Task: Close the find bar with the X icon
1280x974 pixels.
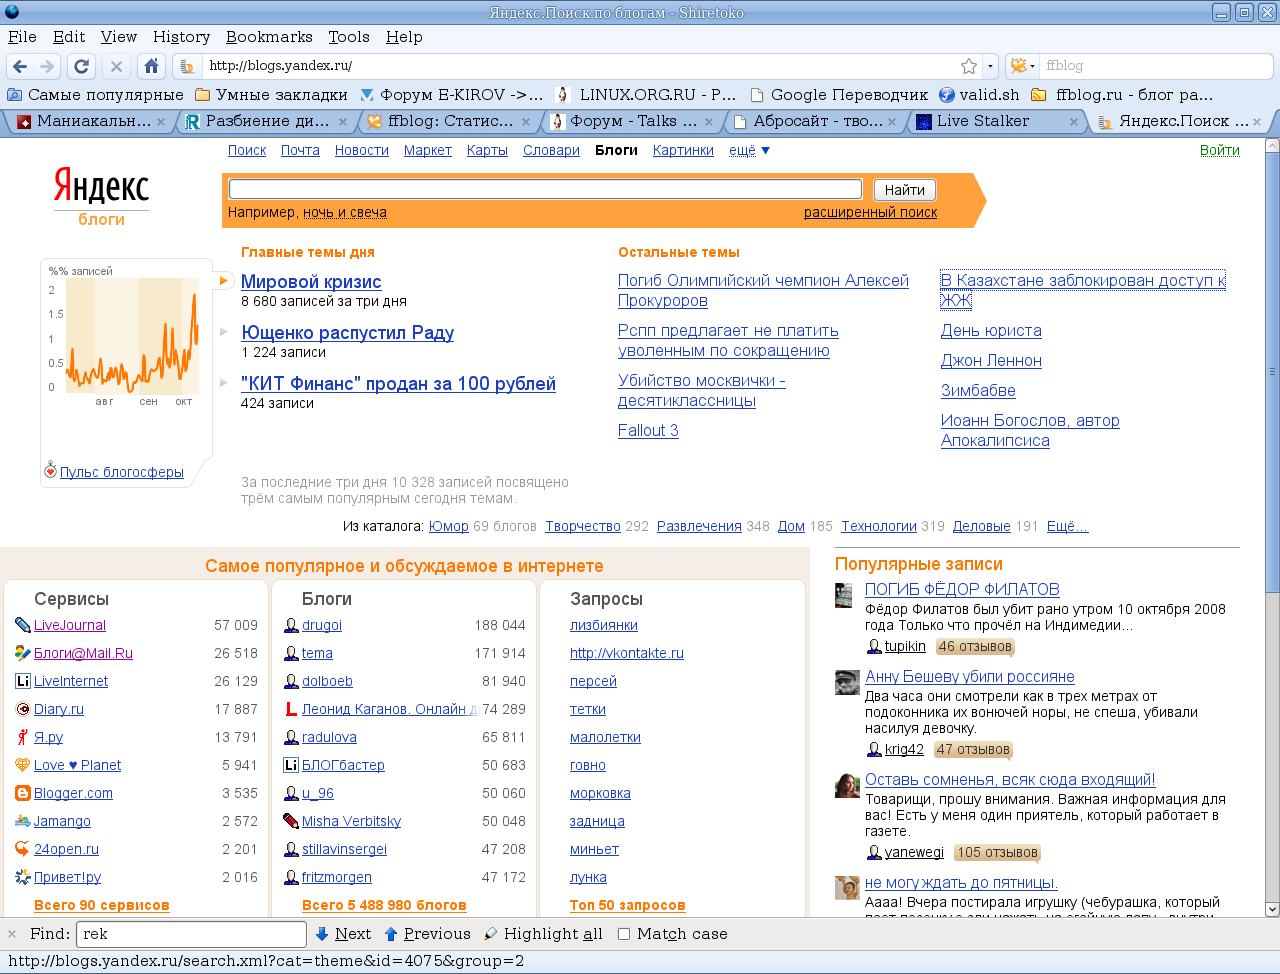Action: point(12,934)
